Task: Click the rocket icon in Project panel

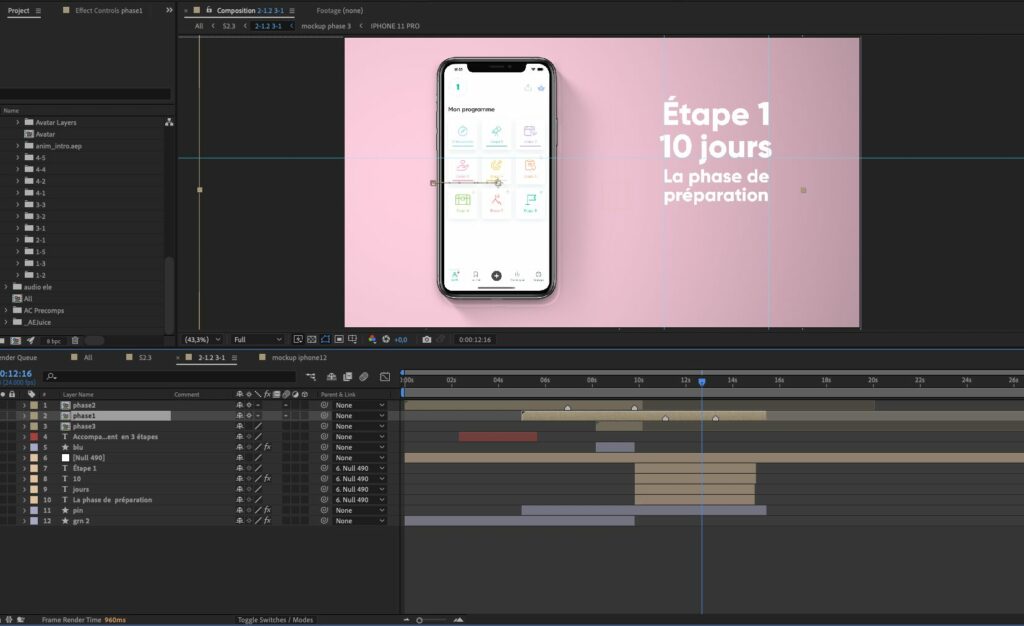Action: (x=30, y=341)
